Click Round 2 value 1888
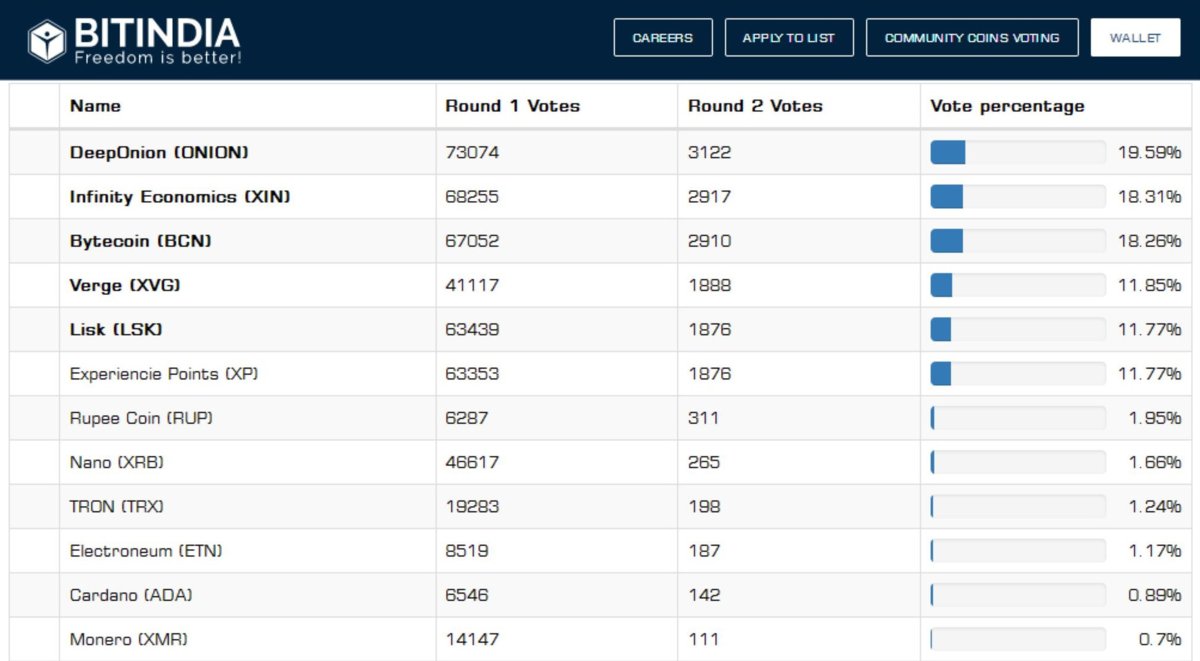This screenshot has width=1200, height=661. [x=710, y=285]
